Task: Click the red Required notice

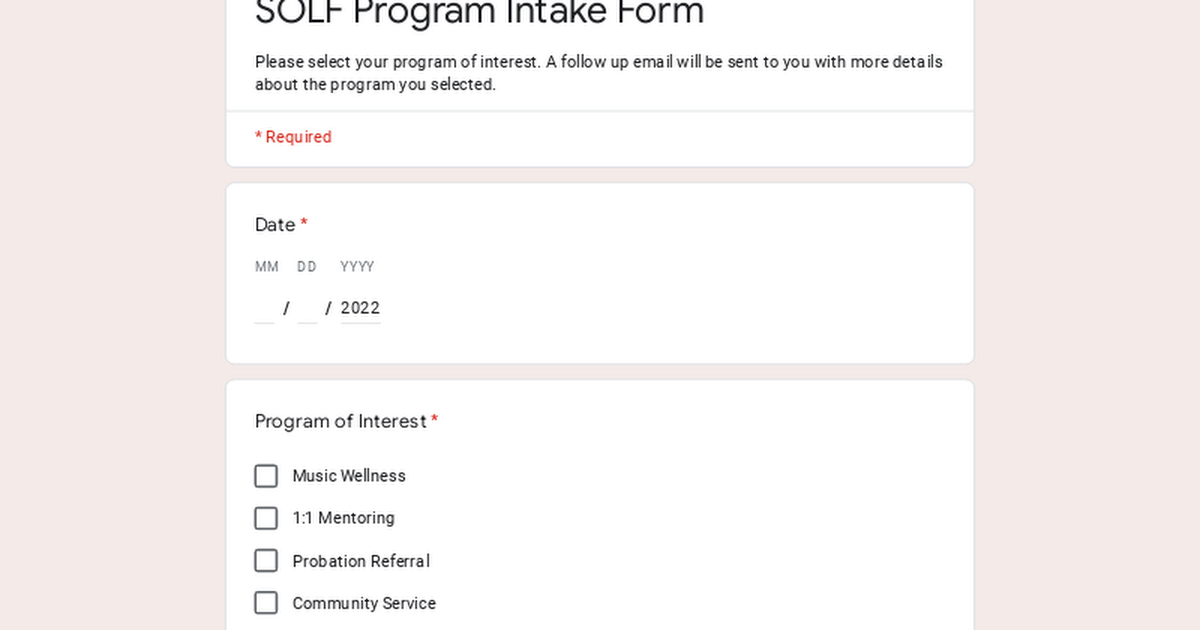Action: pos(293,137)
